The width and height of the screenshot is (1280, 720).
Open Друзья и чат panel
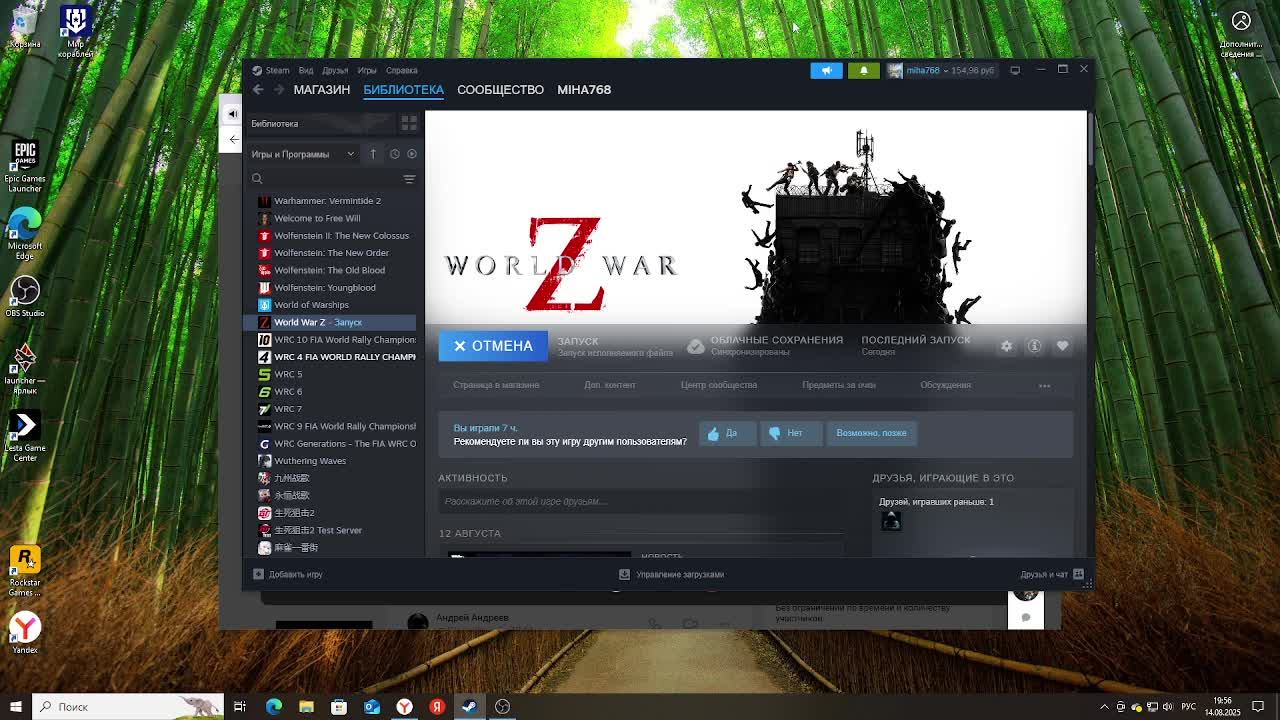pyautogui.click(x=1052, y=574)
